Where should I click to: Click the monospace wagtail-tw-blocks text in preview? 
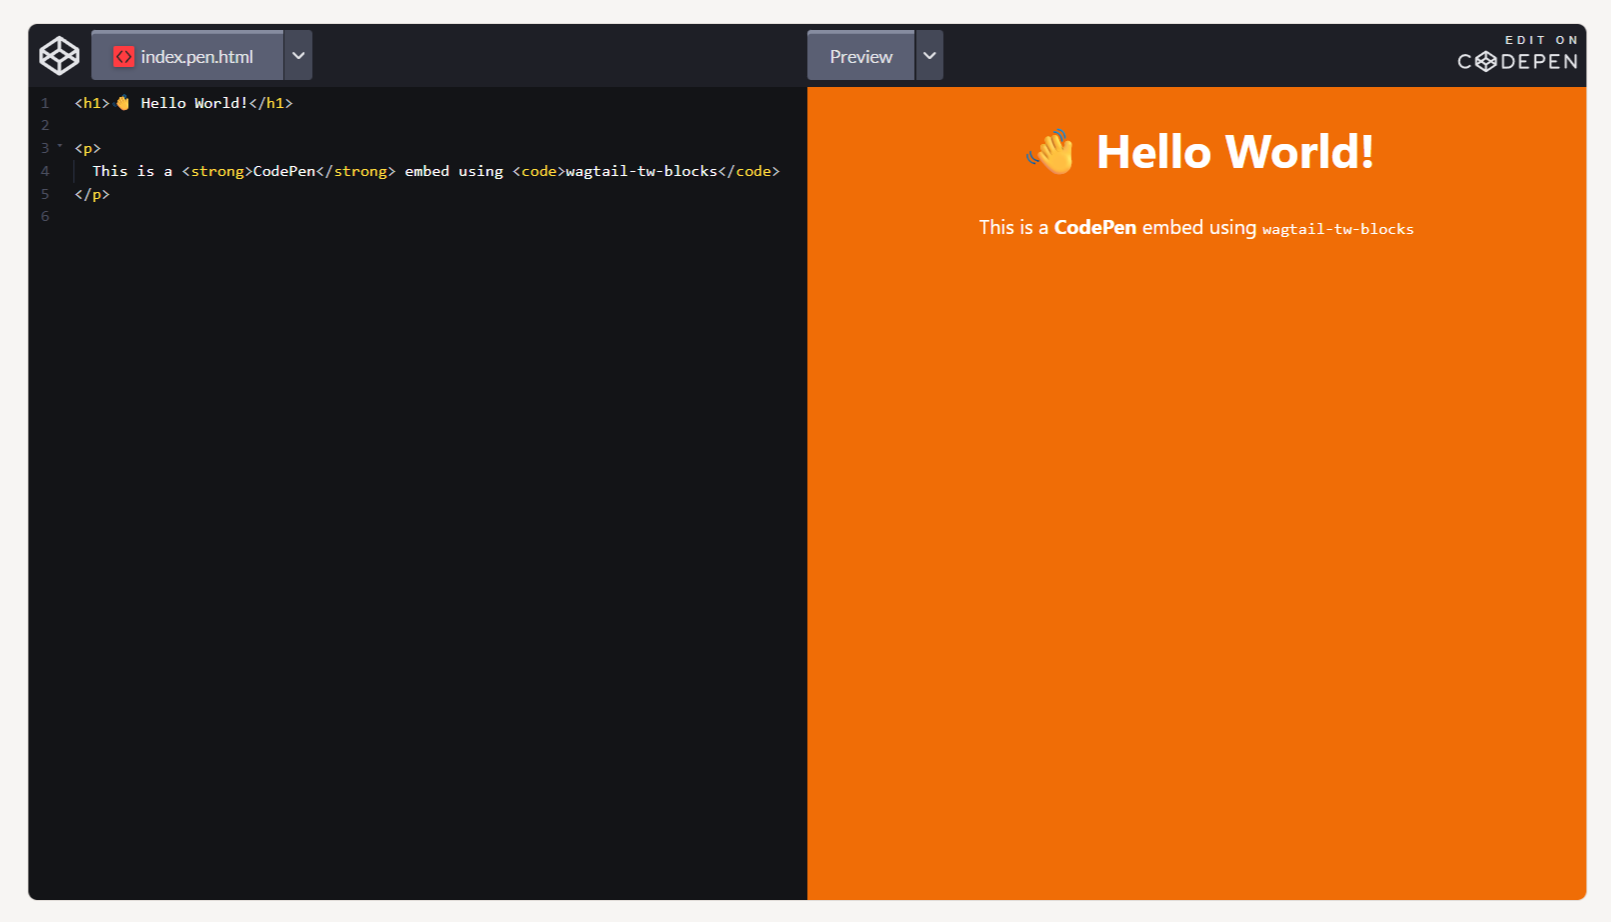point(1338,229)
